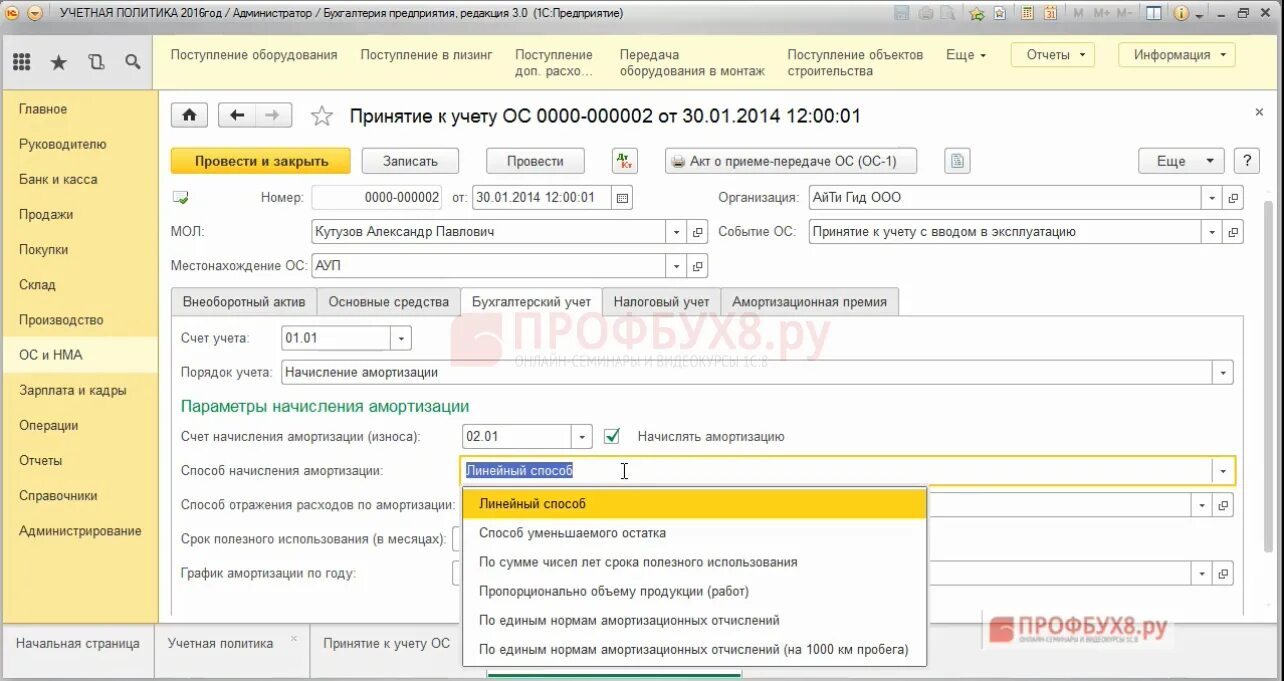Open amortization schedule record icon
Viewport: 1284px width, 681px height.
[1225, 574]
